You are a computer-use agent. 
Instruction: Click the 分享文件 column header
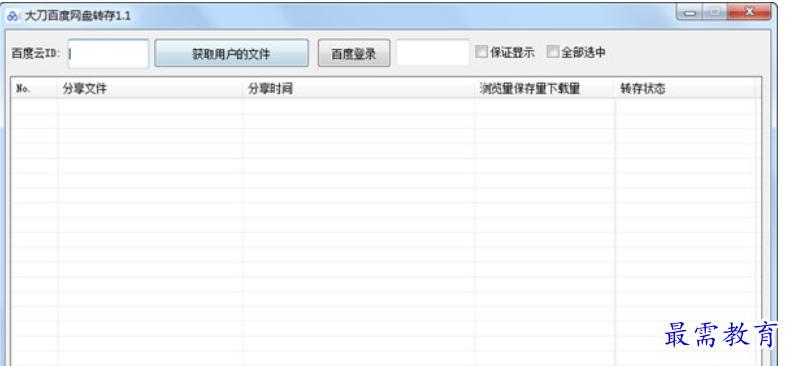coord(150,89)
